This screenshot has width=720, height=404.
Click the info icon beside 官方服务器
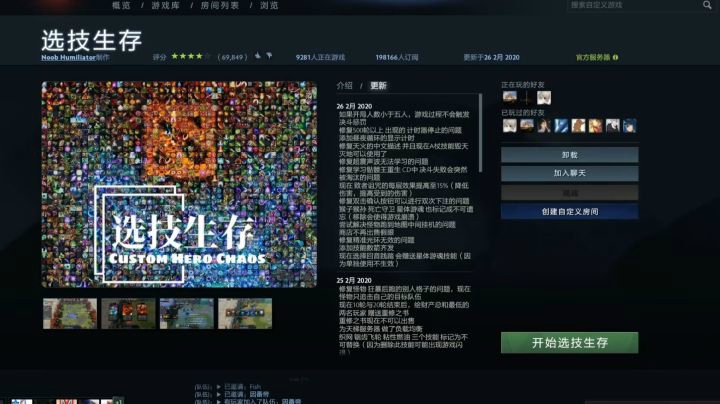(615, 57)
